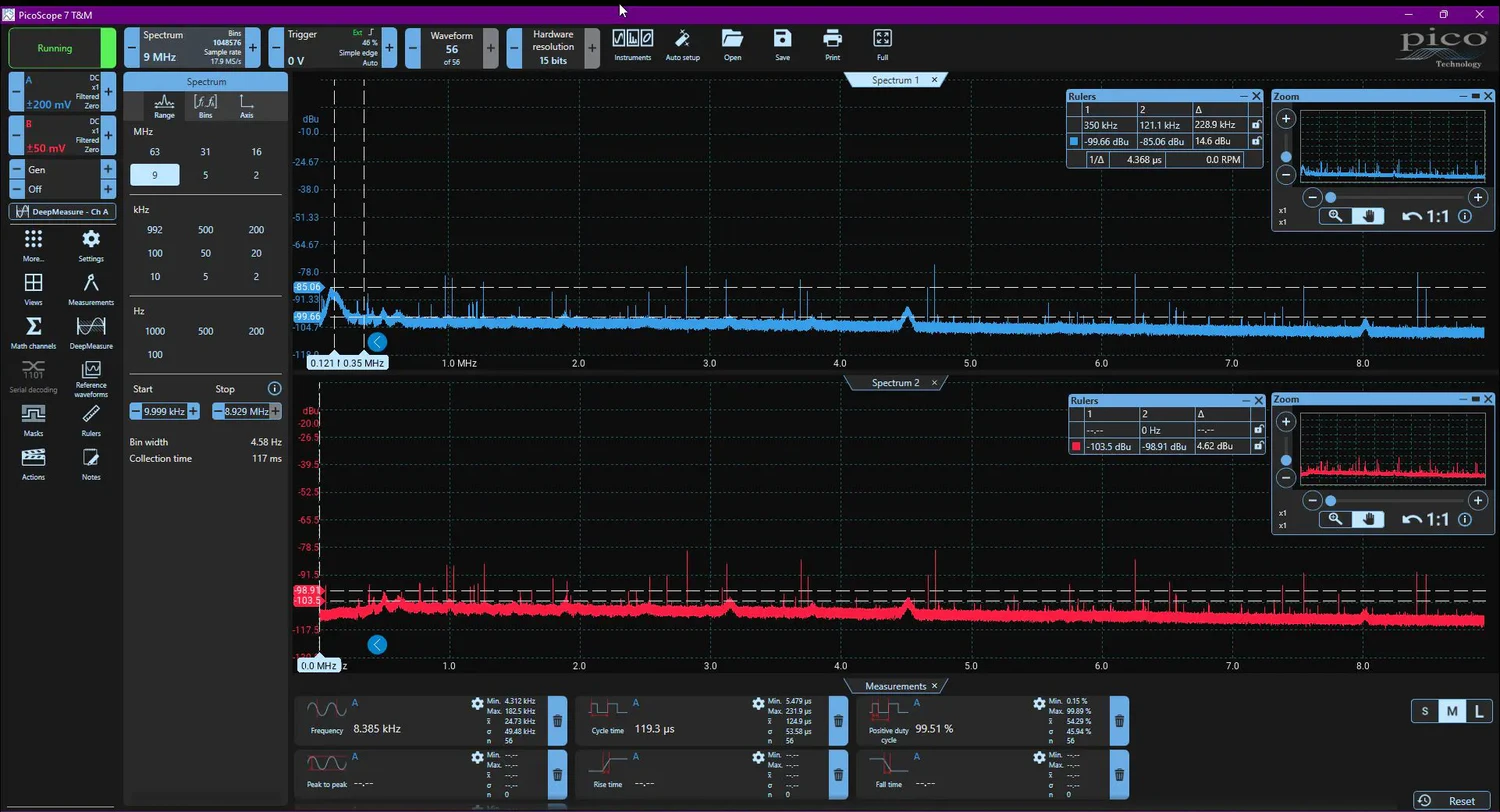Switch to the Bins tab

pos(205,104)
